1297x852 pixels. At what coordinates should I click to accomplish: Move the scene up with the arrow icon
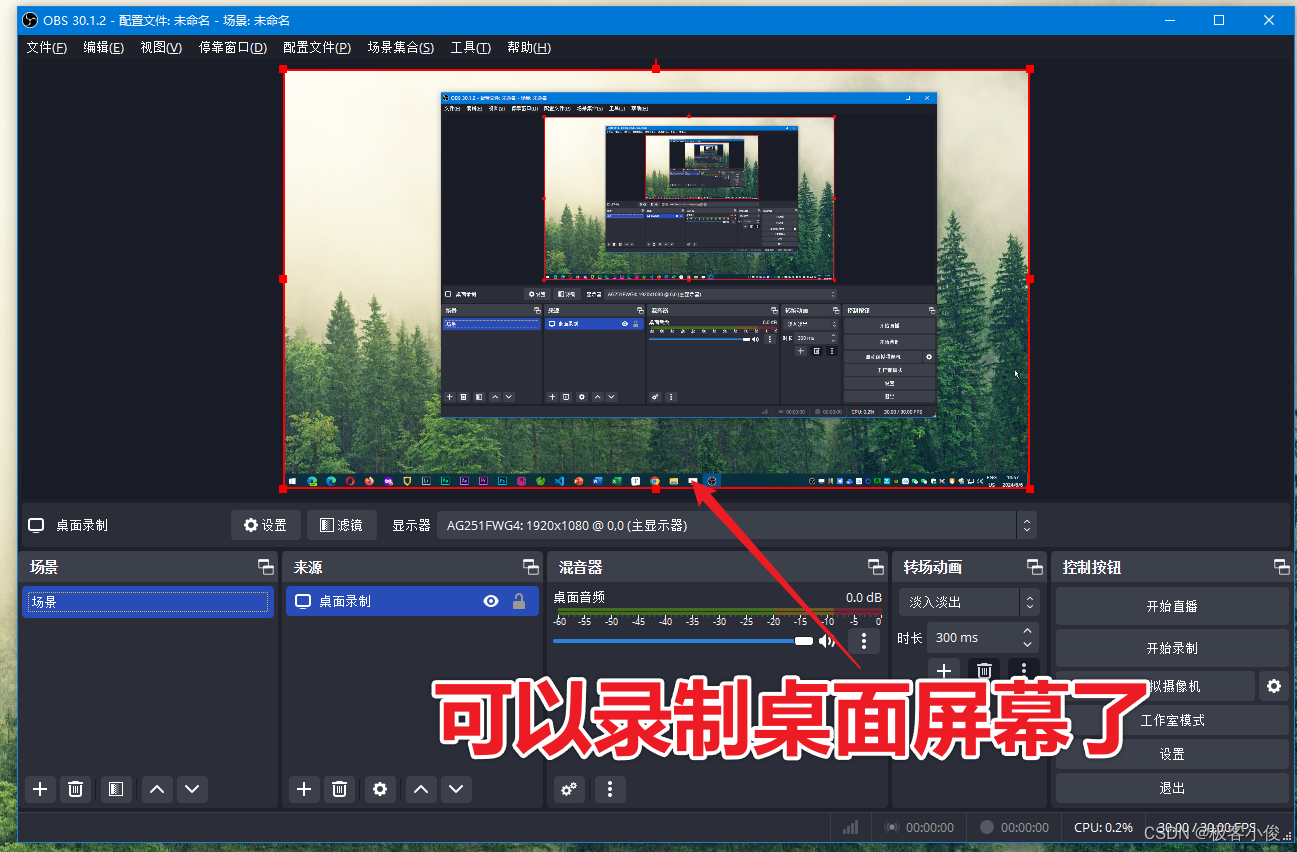[x=157, y=789]
